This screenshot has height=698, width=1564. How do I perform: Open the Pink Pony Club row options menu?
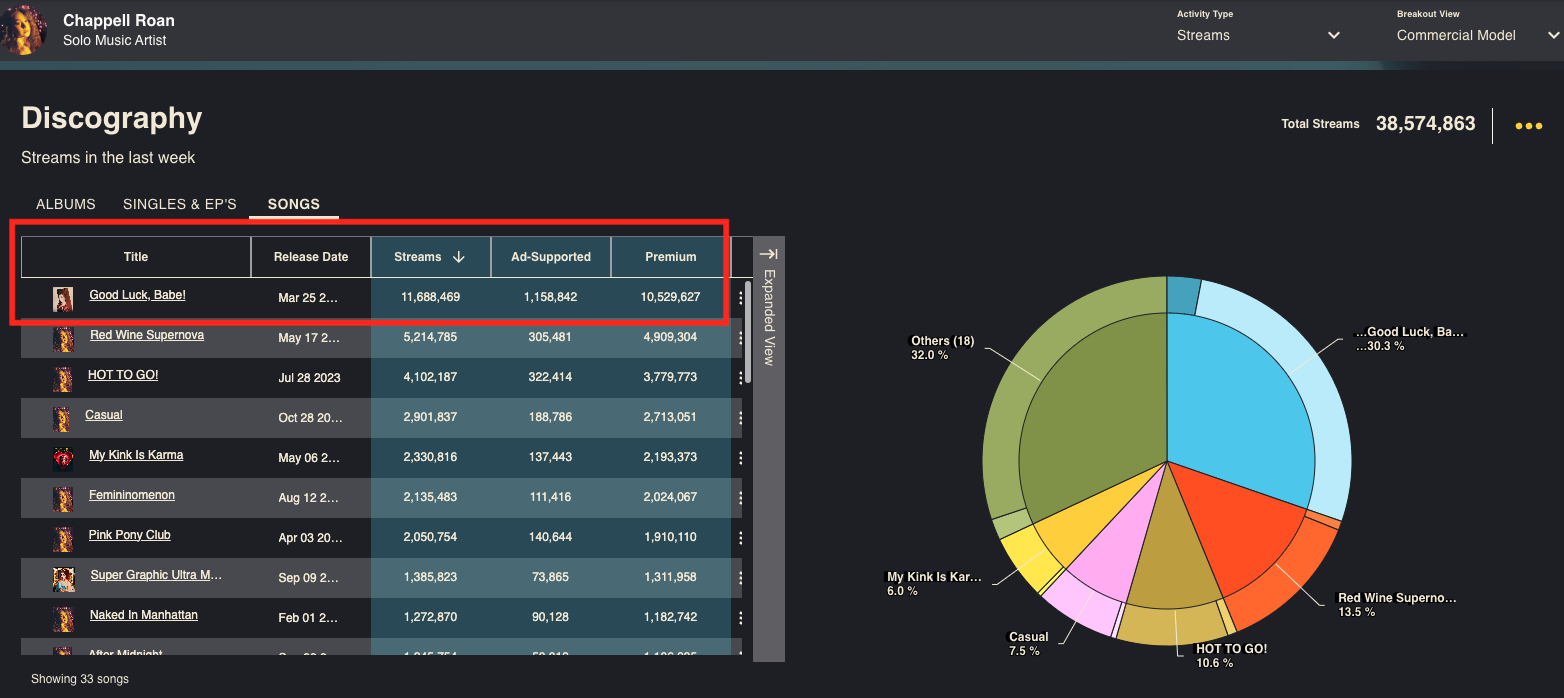click(741, 538)
